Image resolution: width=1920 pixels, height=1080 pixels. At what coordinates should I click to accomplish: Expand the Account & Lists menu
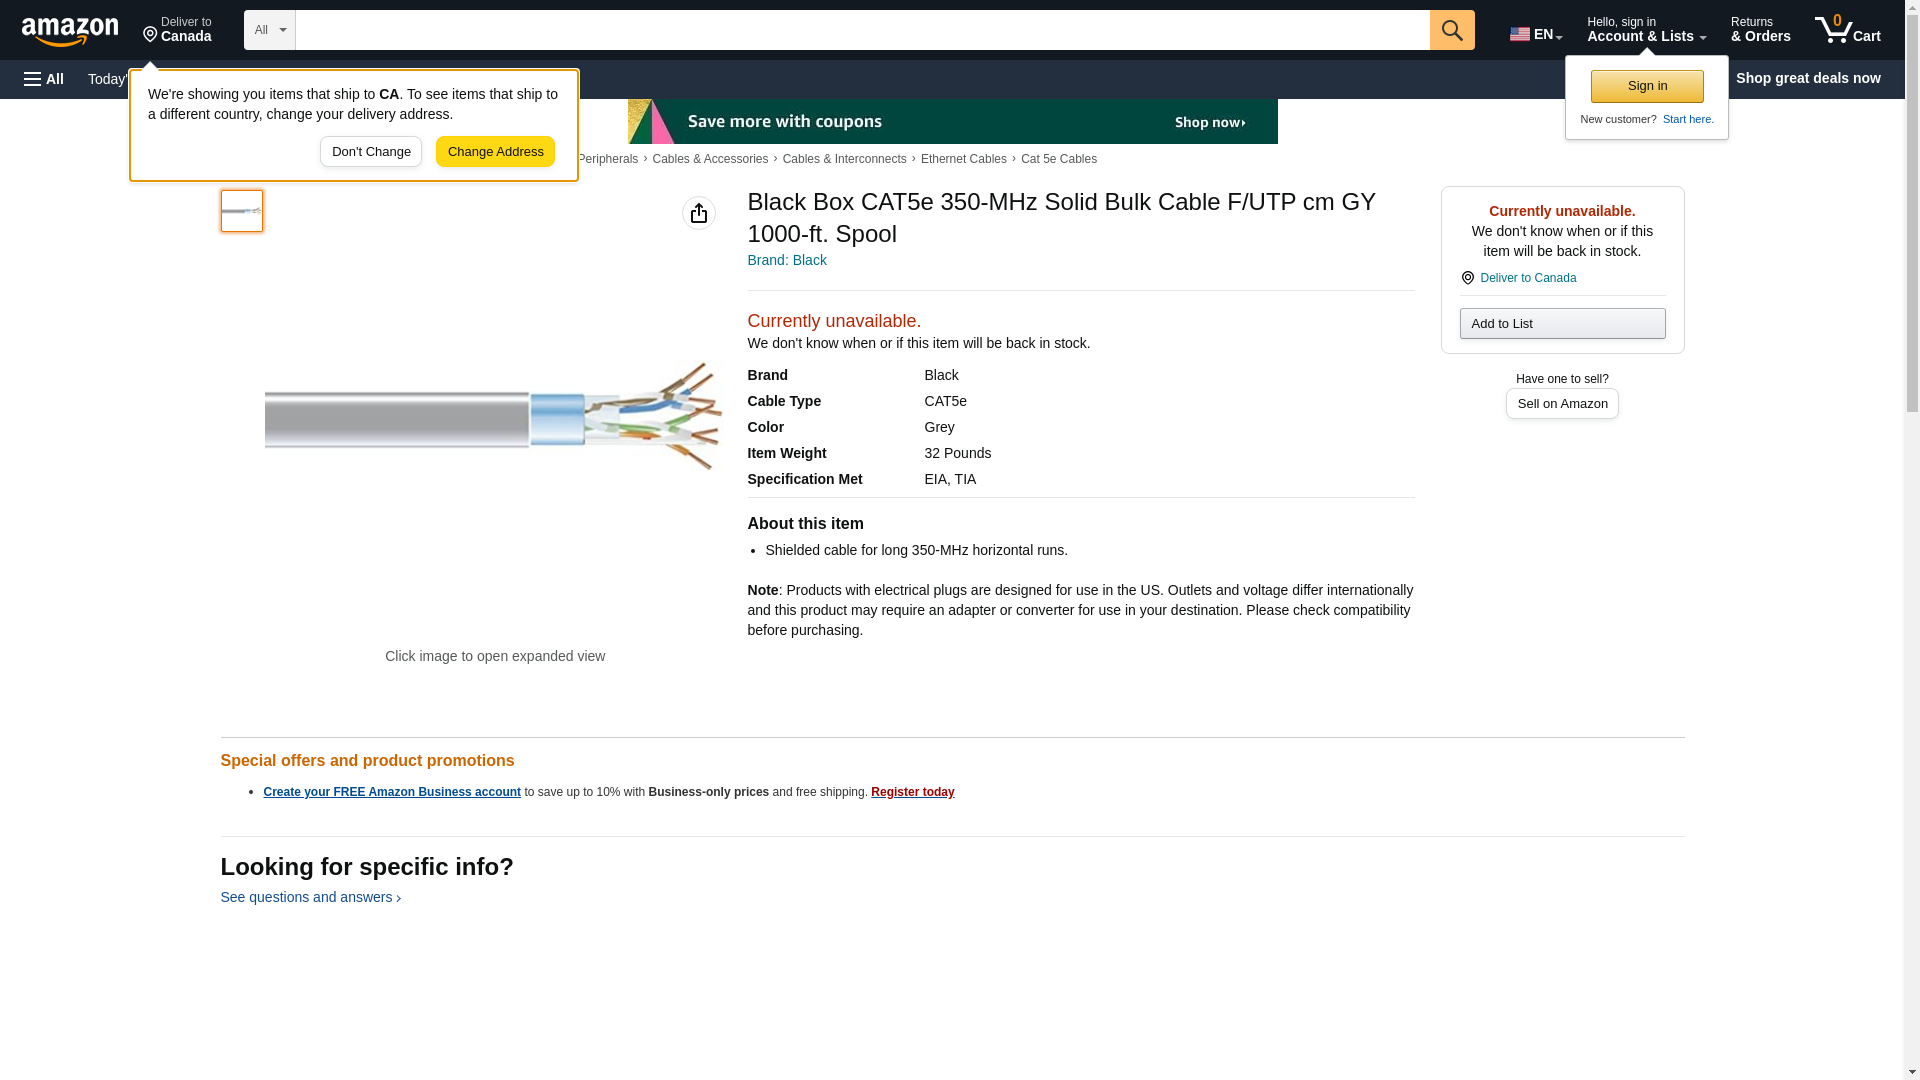click(x=1646, y=30)
